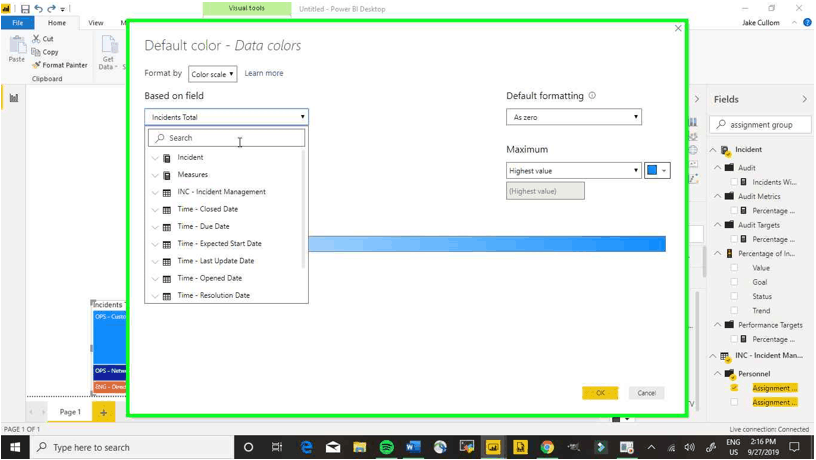Viewport: 816px width, 460px height.
Task: Open the File tab
Action: point(18,23)
